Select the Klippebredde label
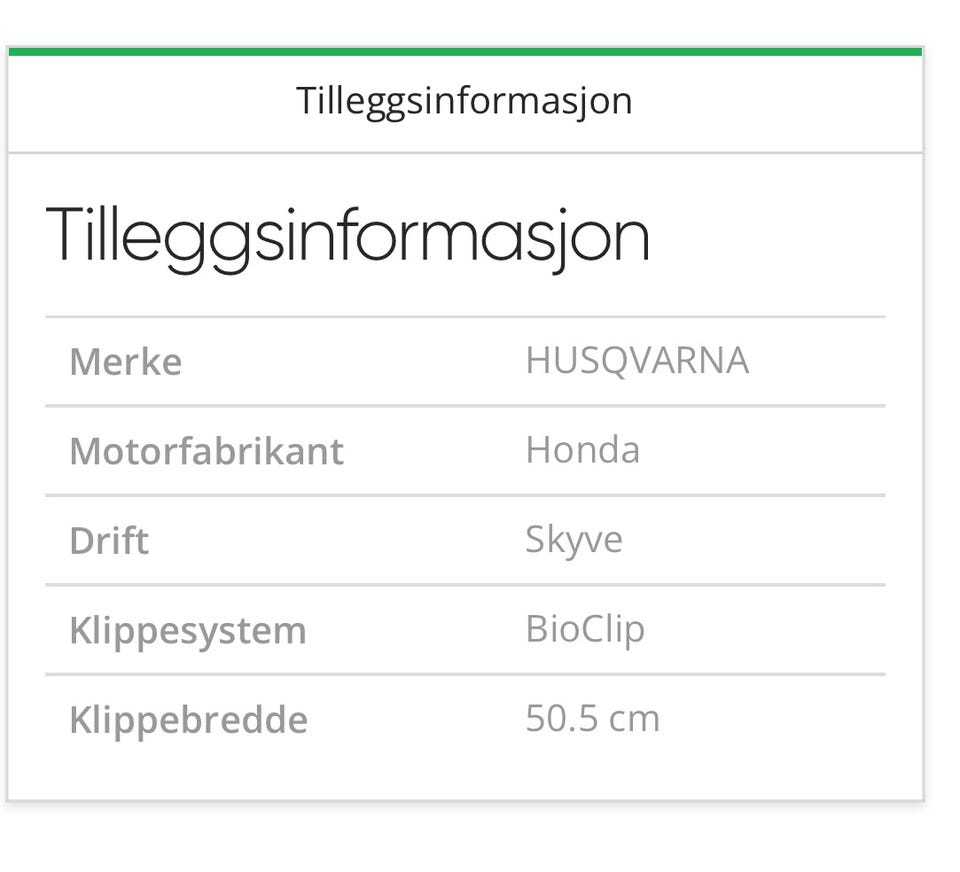Image resolution: width=960 pixels, height=872 pixels. pos(189,720)
